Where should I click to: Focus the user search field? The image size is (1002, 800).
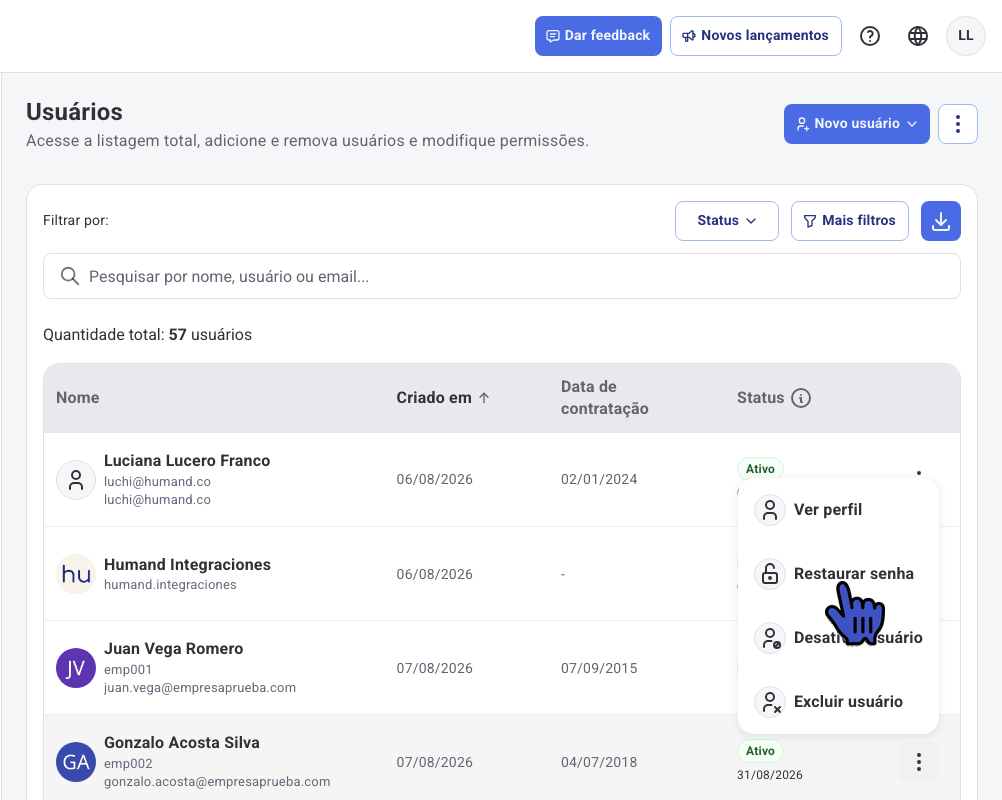click(x=502, y=276)
